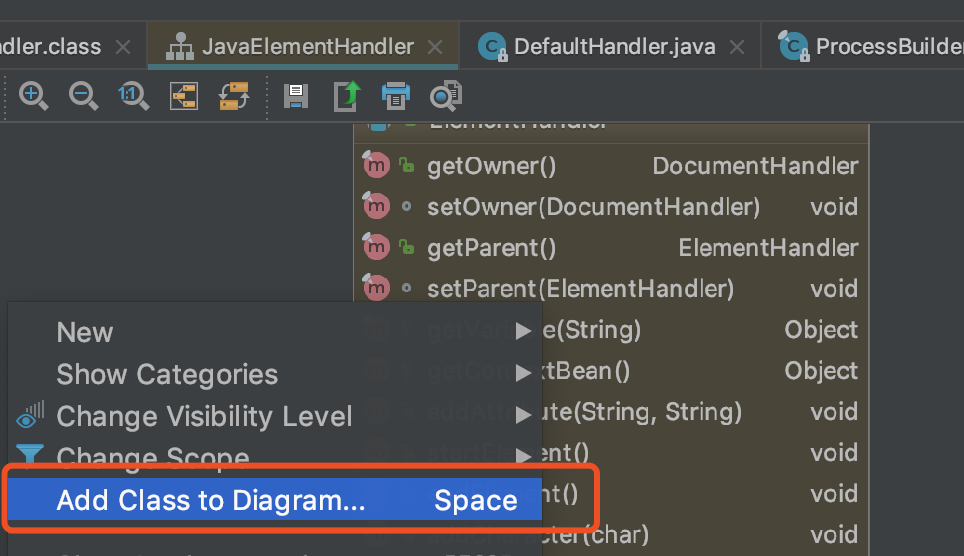The height and width of the screenshot is (556, 964).
Task: Open the Print Preview icon
Action: click(445, 96)
